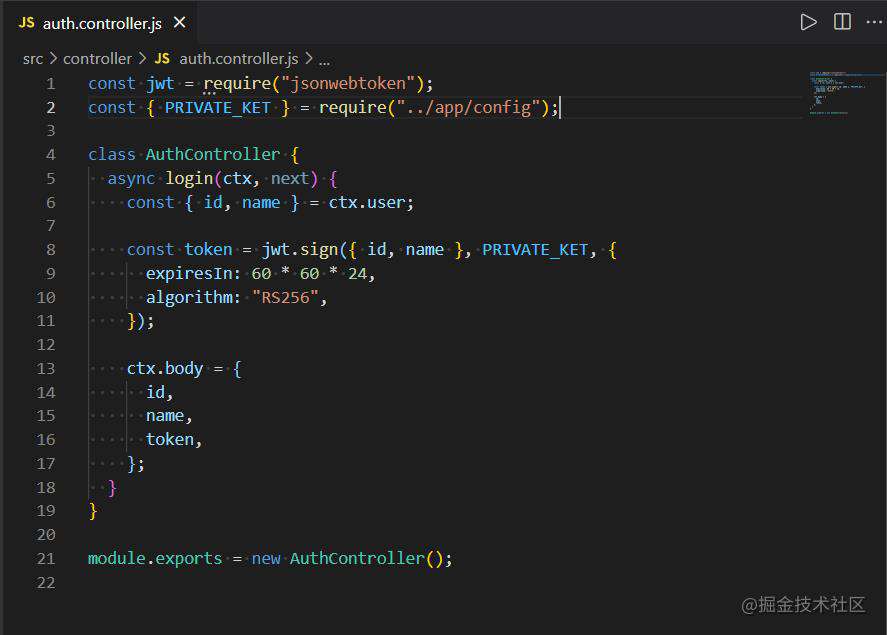Click AuthController in the class declaration
887x635 pixels.
point(213,154)
